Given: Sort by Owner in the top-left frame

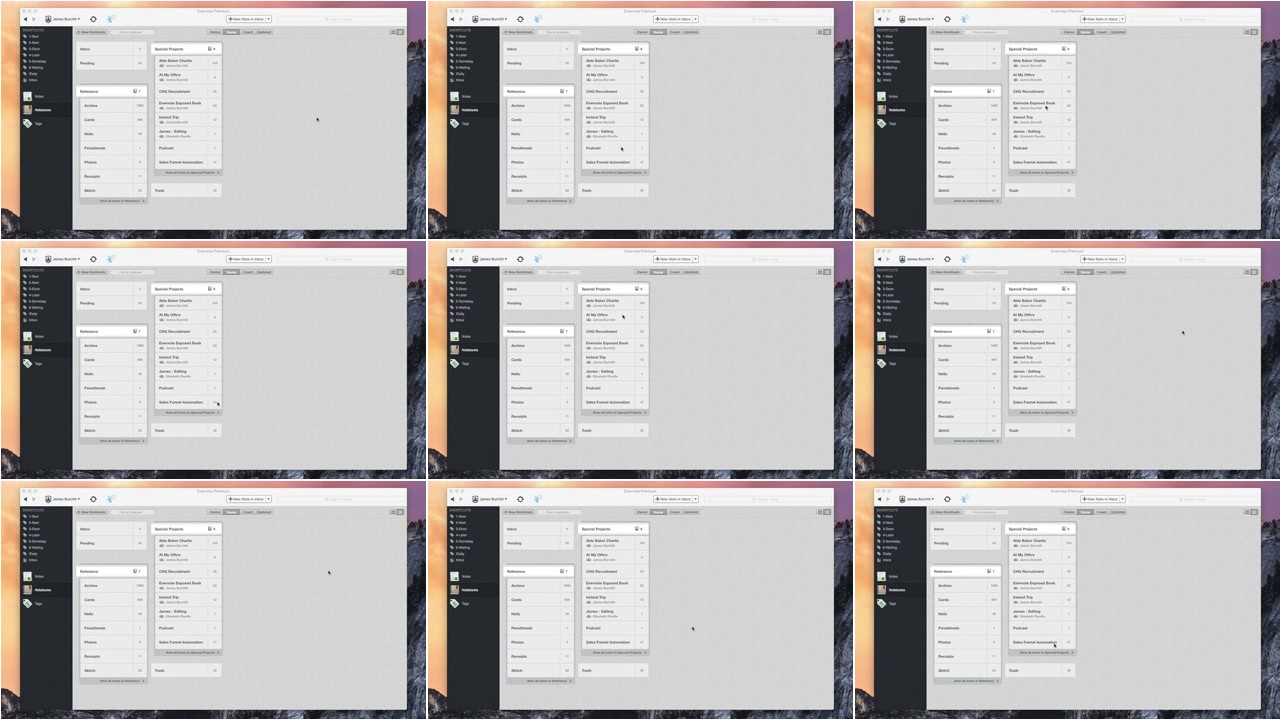Looking at the screenshot, I should [215, 32].
